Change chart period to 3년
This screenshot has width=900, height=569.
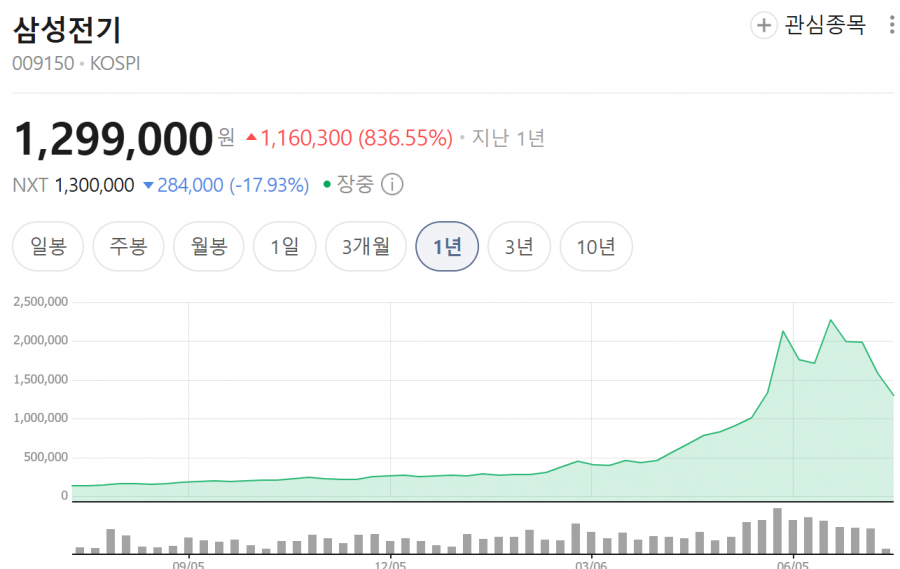pos(519,246)
